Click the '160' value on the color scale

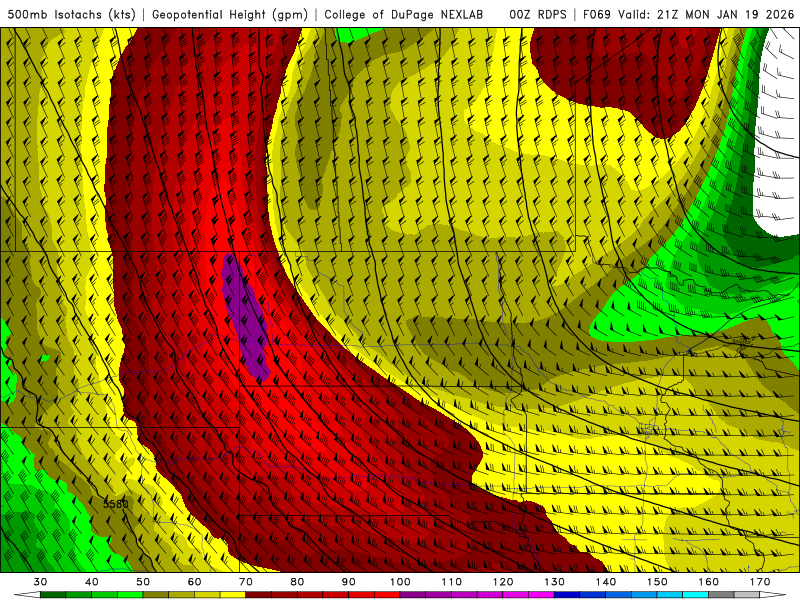click(x=709, y=582)
